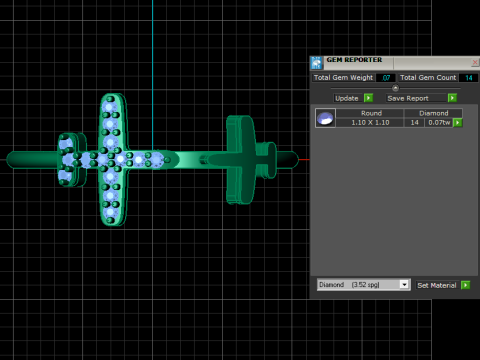Viewport: 480px width, 360px height.
Task: Click the 0.07tw weight cell
Action: point(439,122)
